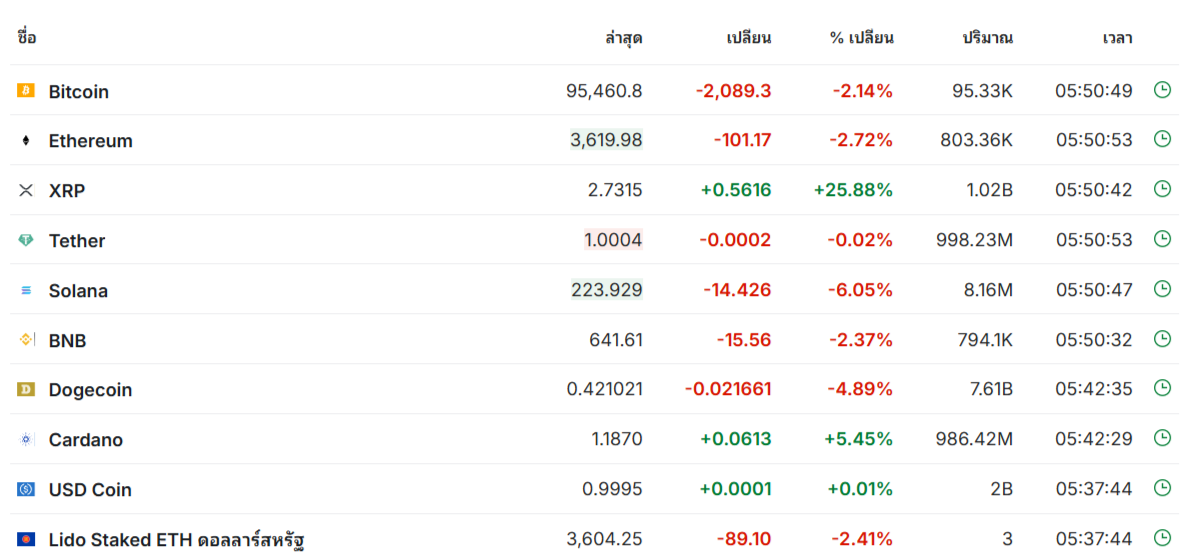This screenshot has width=1189, height=560.
Task: Click the XRP logo icon
Action: (x=26, y=190)
